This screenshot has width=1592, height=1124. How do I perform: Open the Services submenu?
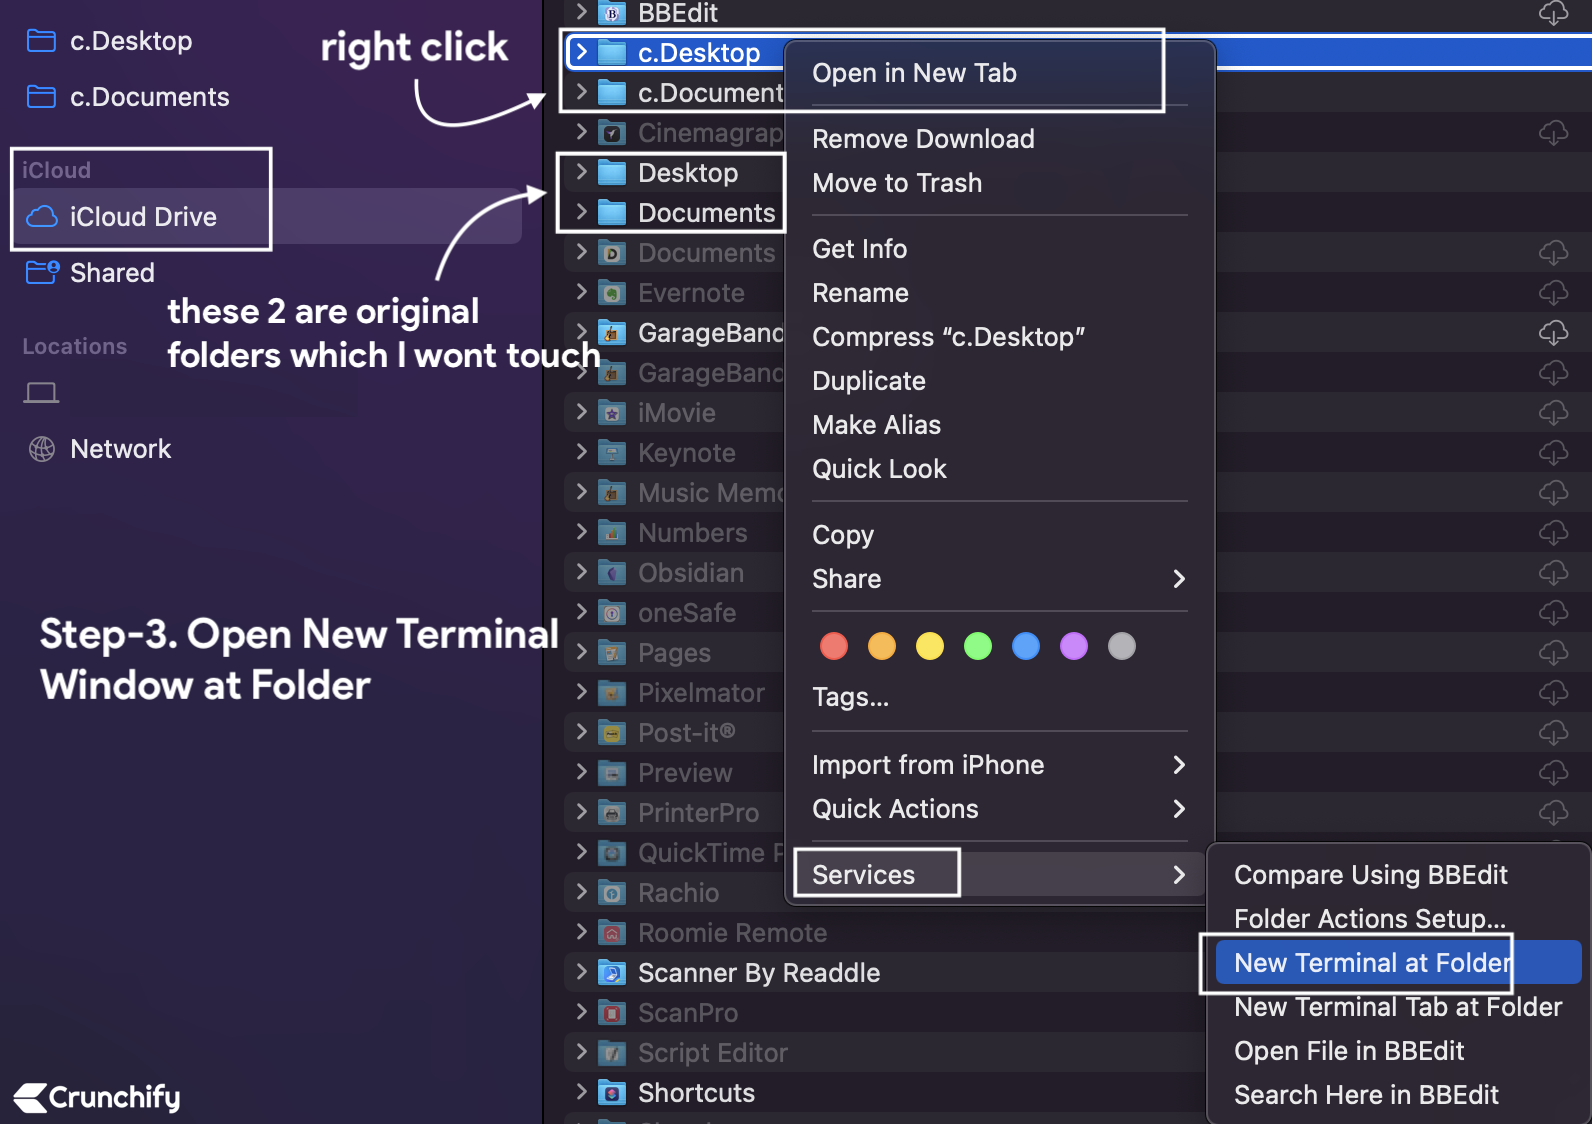pyautogui.click(x=1000, y=875)
